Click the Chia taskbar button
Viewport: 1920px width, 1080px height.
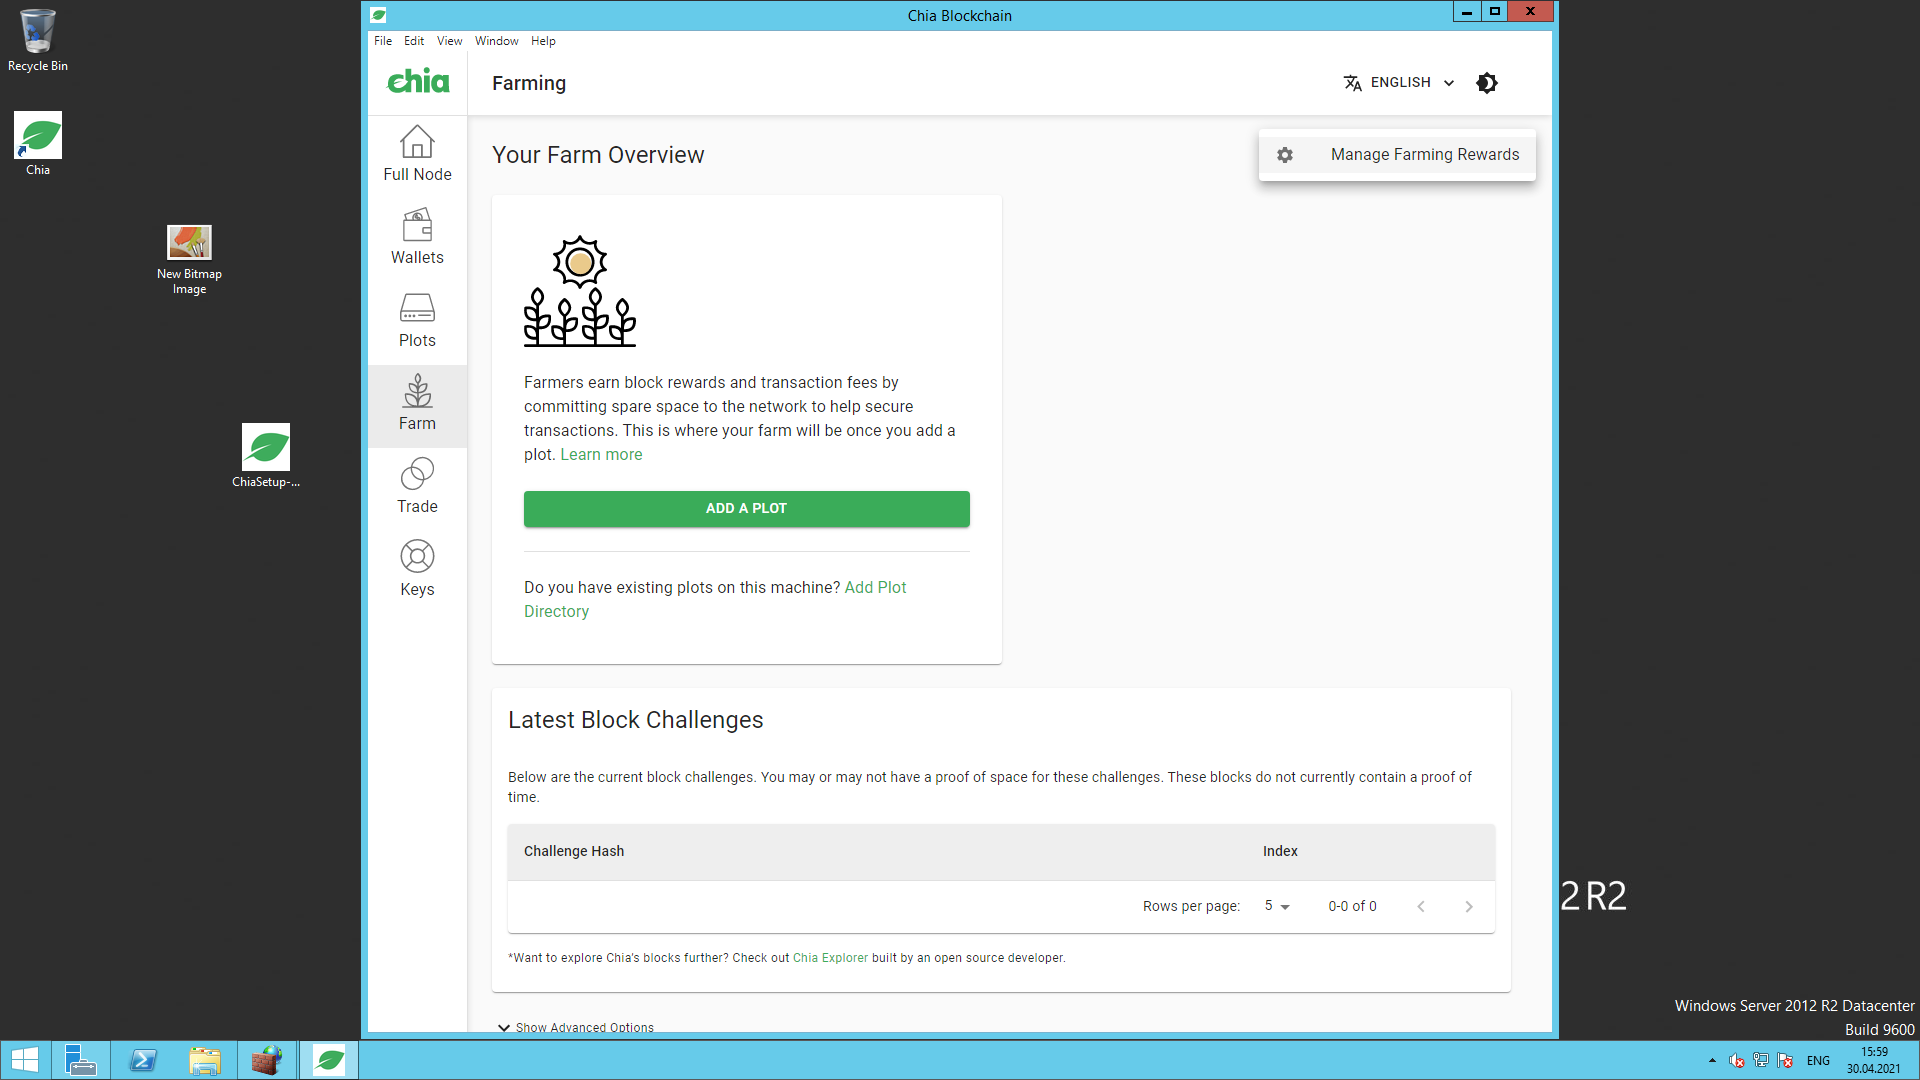tap(329, 1060)
